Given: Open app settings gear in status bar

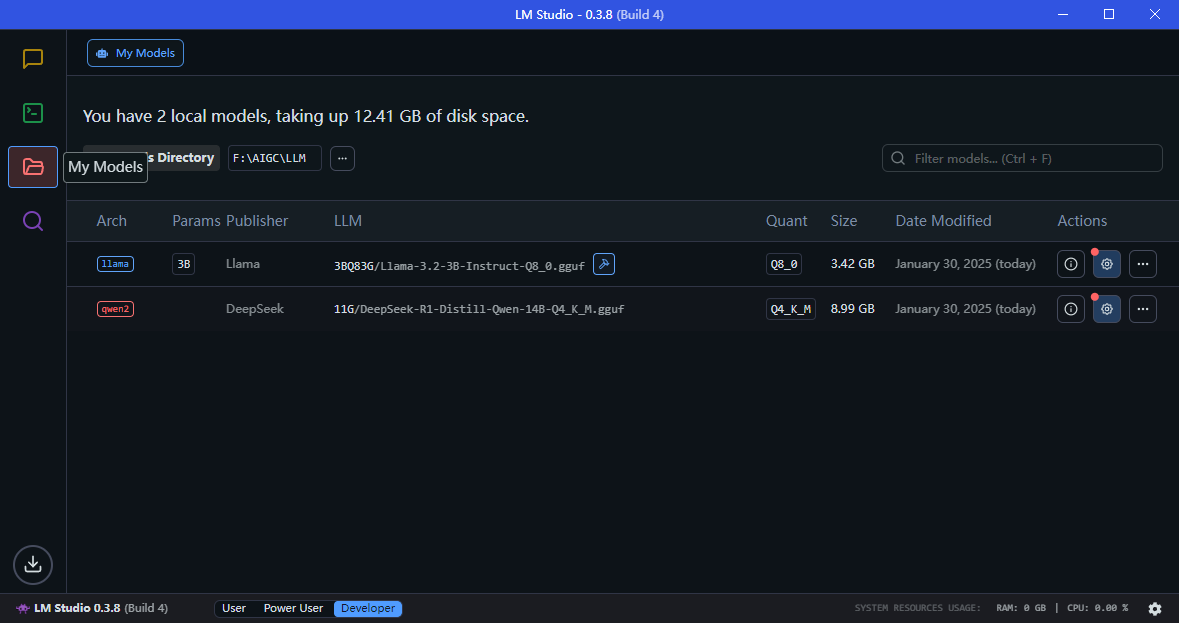Looking at the screenshot, I should (x=1155, y=609).
